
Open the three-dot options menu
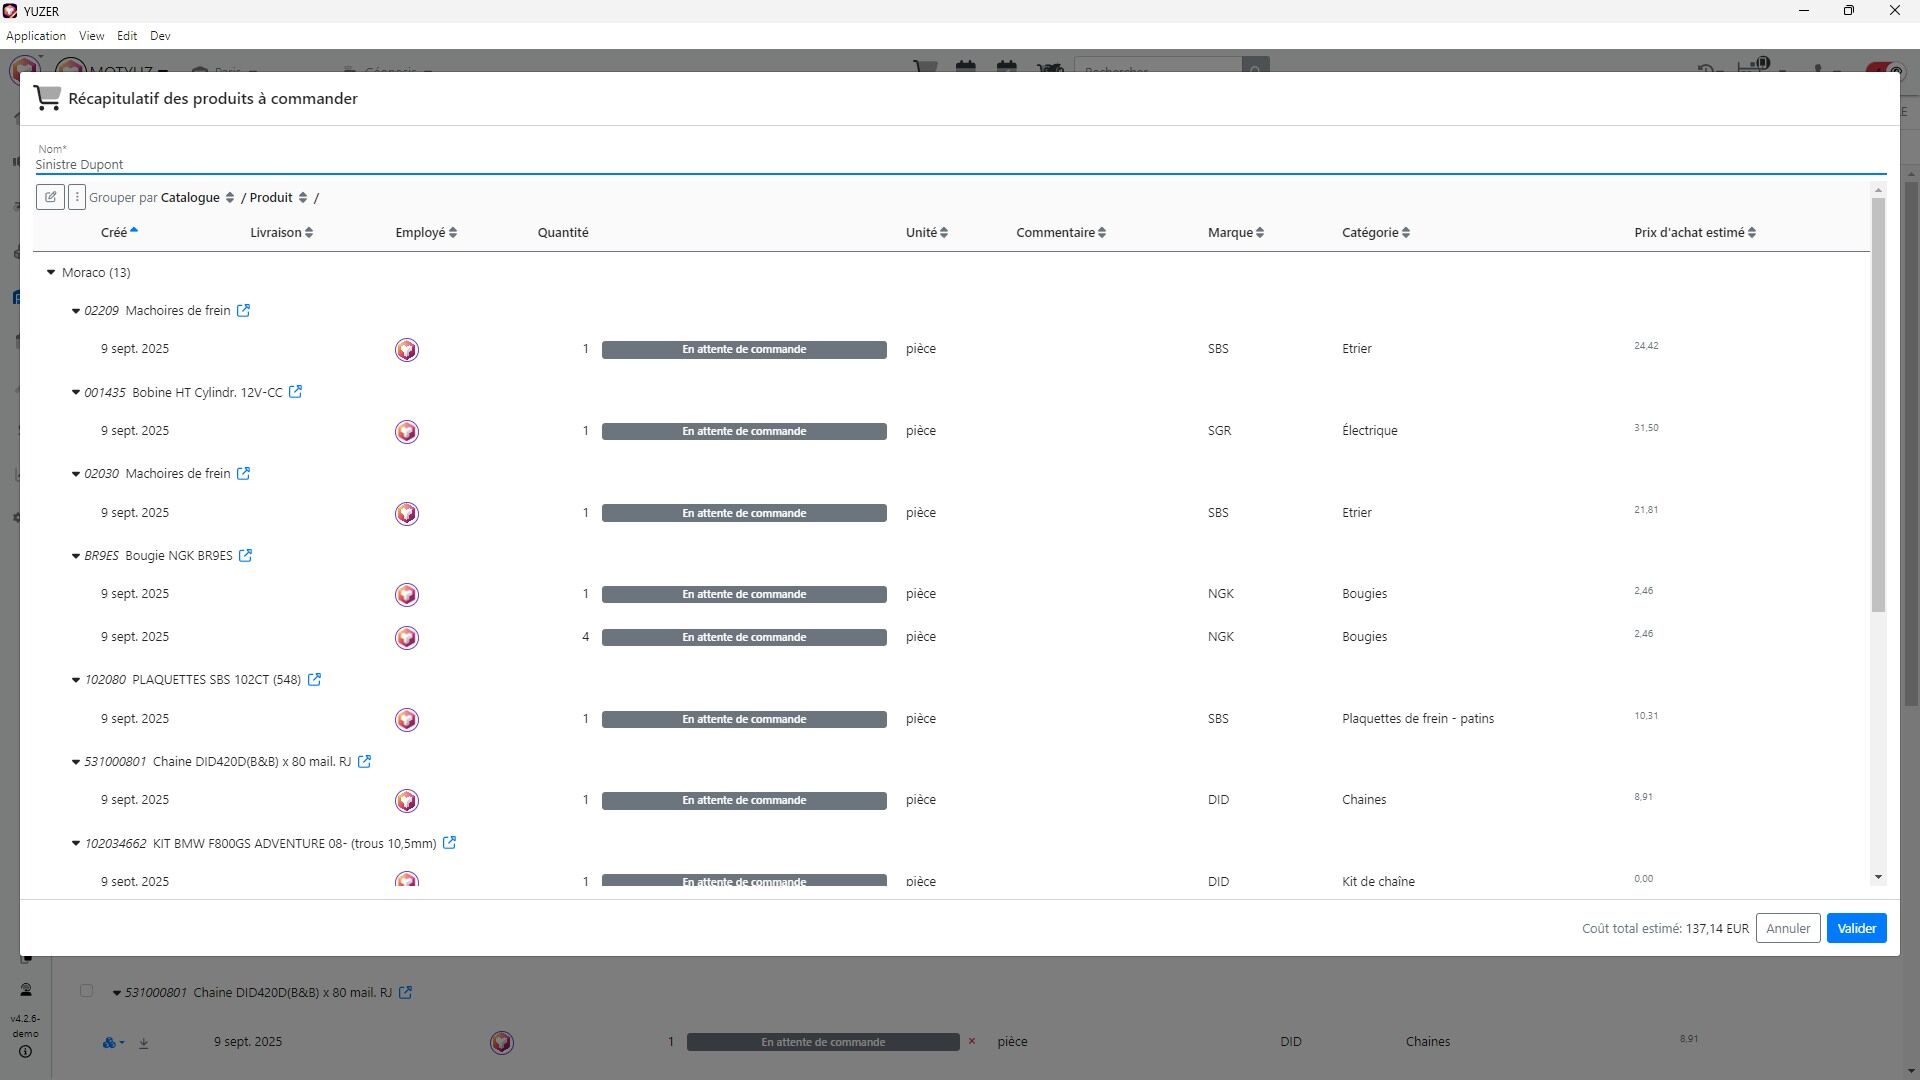[77, 197]
